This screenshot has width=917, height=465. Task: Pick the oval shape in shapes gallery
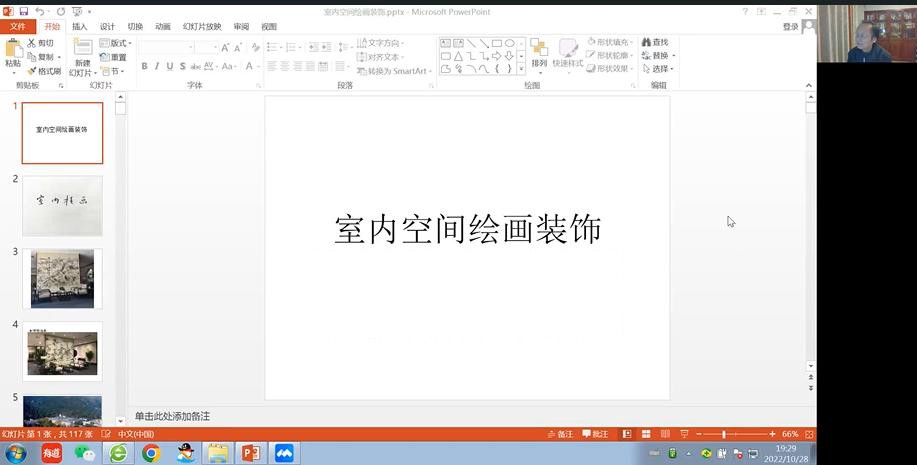[x=510, y=43]
